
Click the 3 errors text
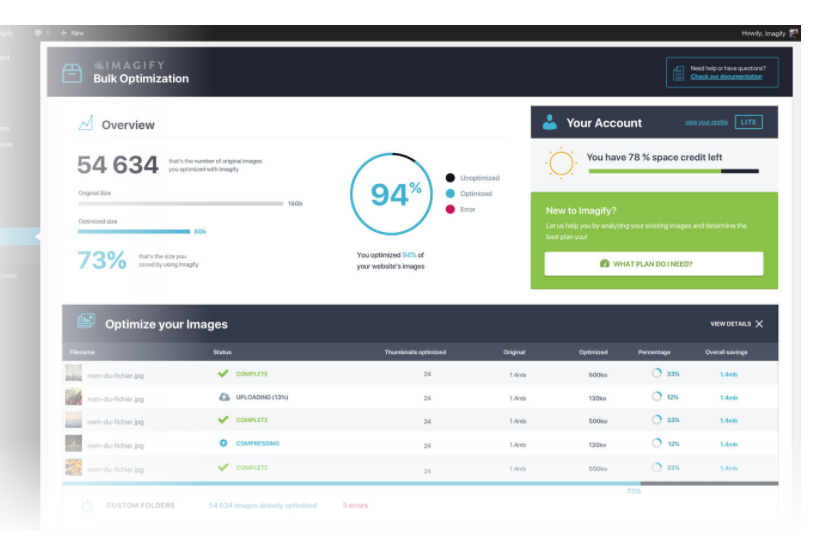pos(355,505)
